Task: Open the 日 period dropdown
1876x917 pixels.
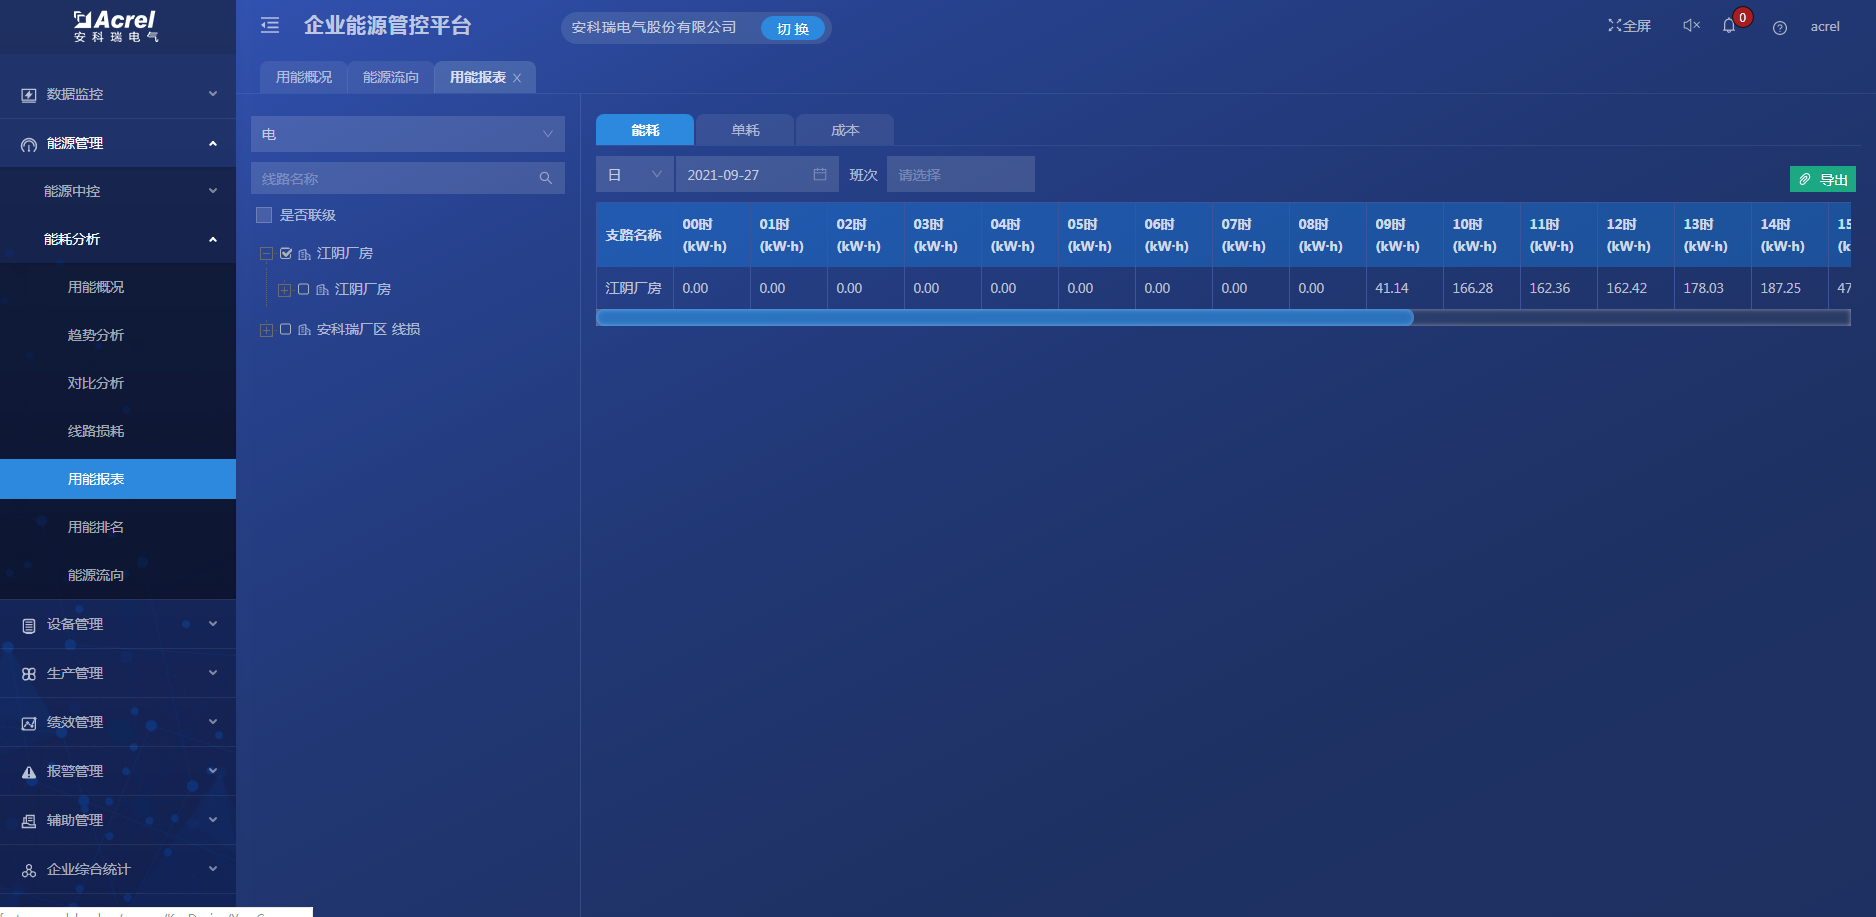Action: 634,174
